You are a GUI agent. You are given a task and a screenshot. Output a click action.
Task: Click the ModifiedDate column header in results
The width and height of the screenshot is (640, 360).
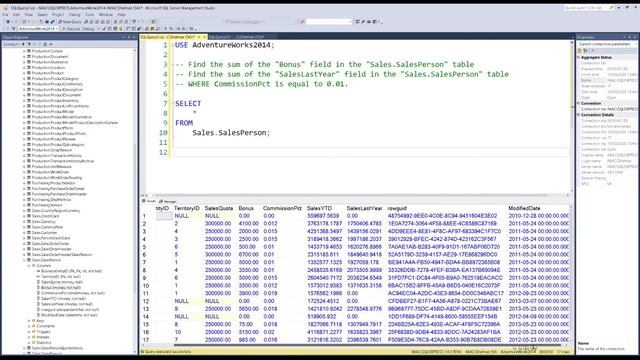point(524,208)
